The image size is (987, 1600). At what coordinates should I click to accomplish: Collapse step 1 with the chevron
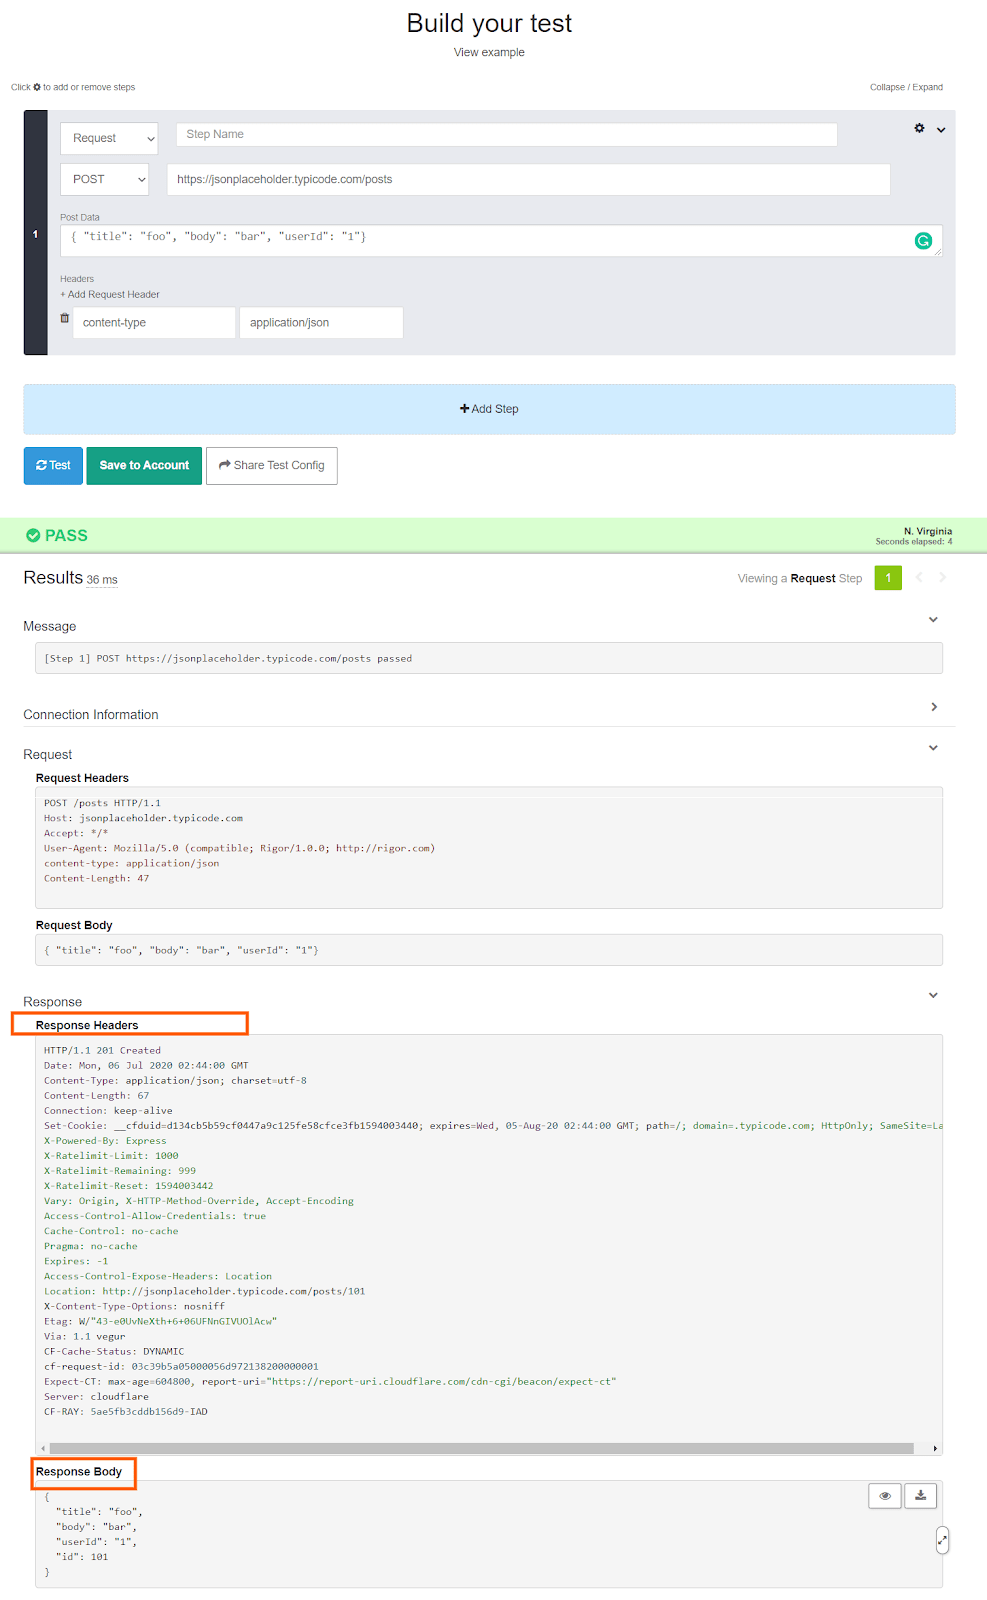(x=941, y=130)
